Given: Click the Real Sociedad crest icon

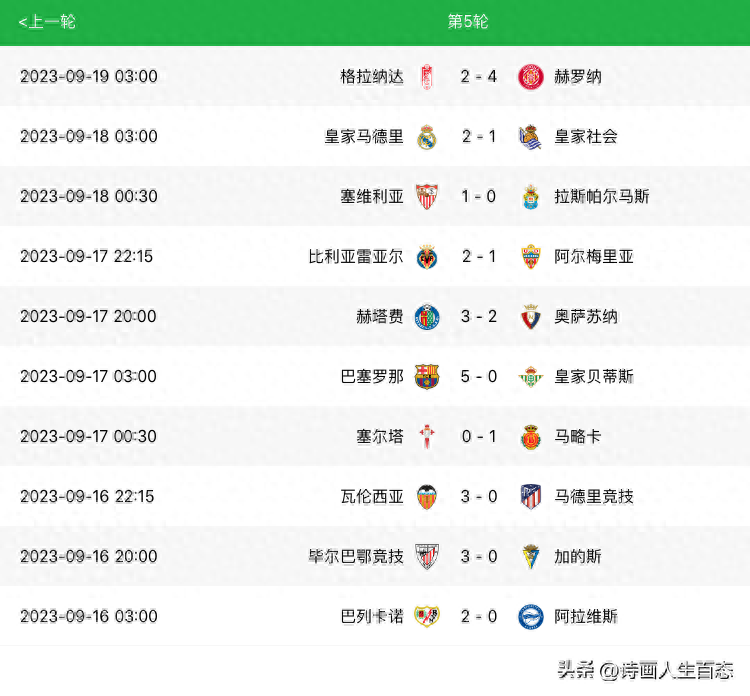Looking at the screenshot, I should coord(531,137).
